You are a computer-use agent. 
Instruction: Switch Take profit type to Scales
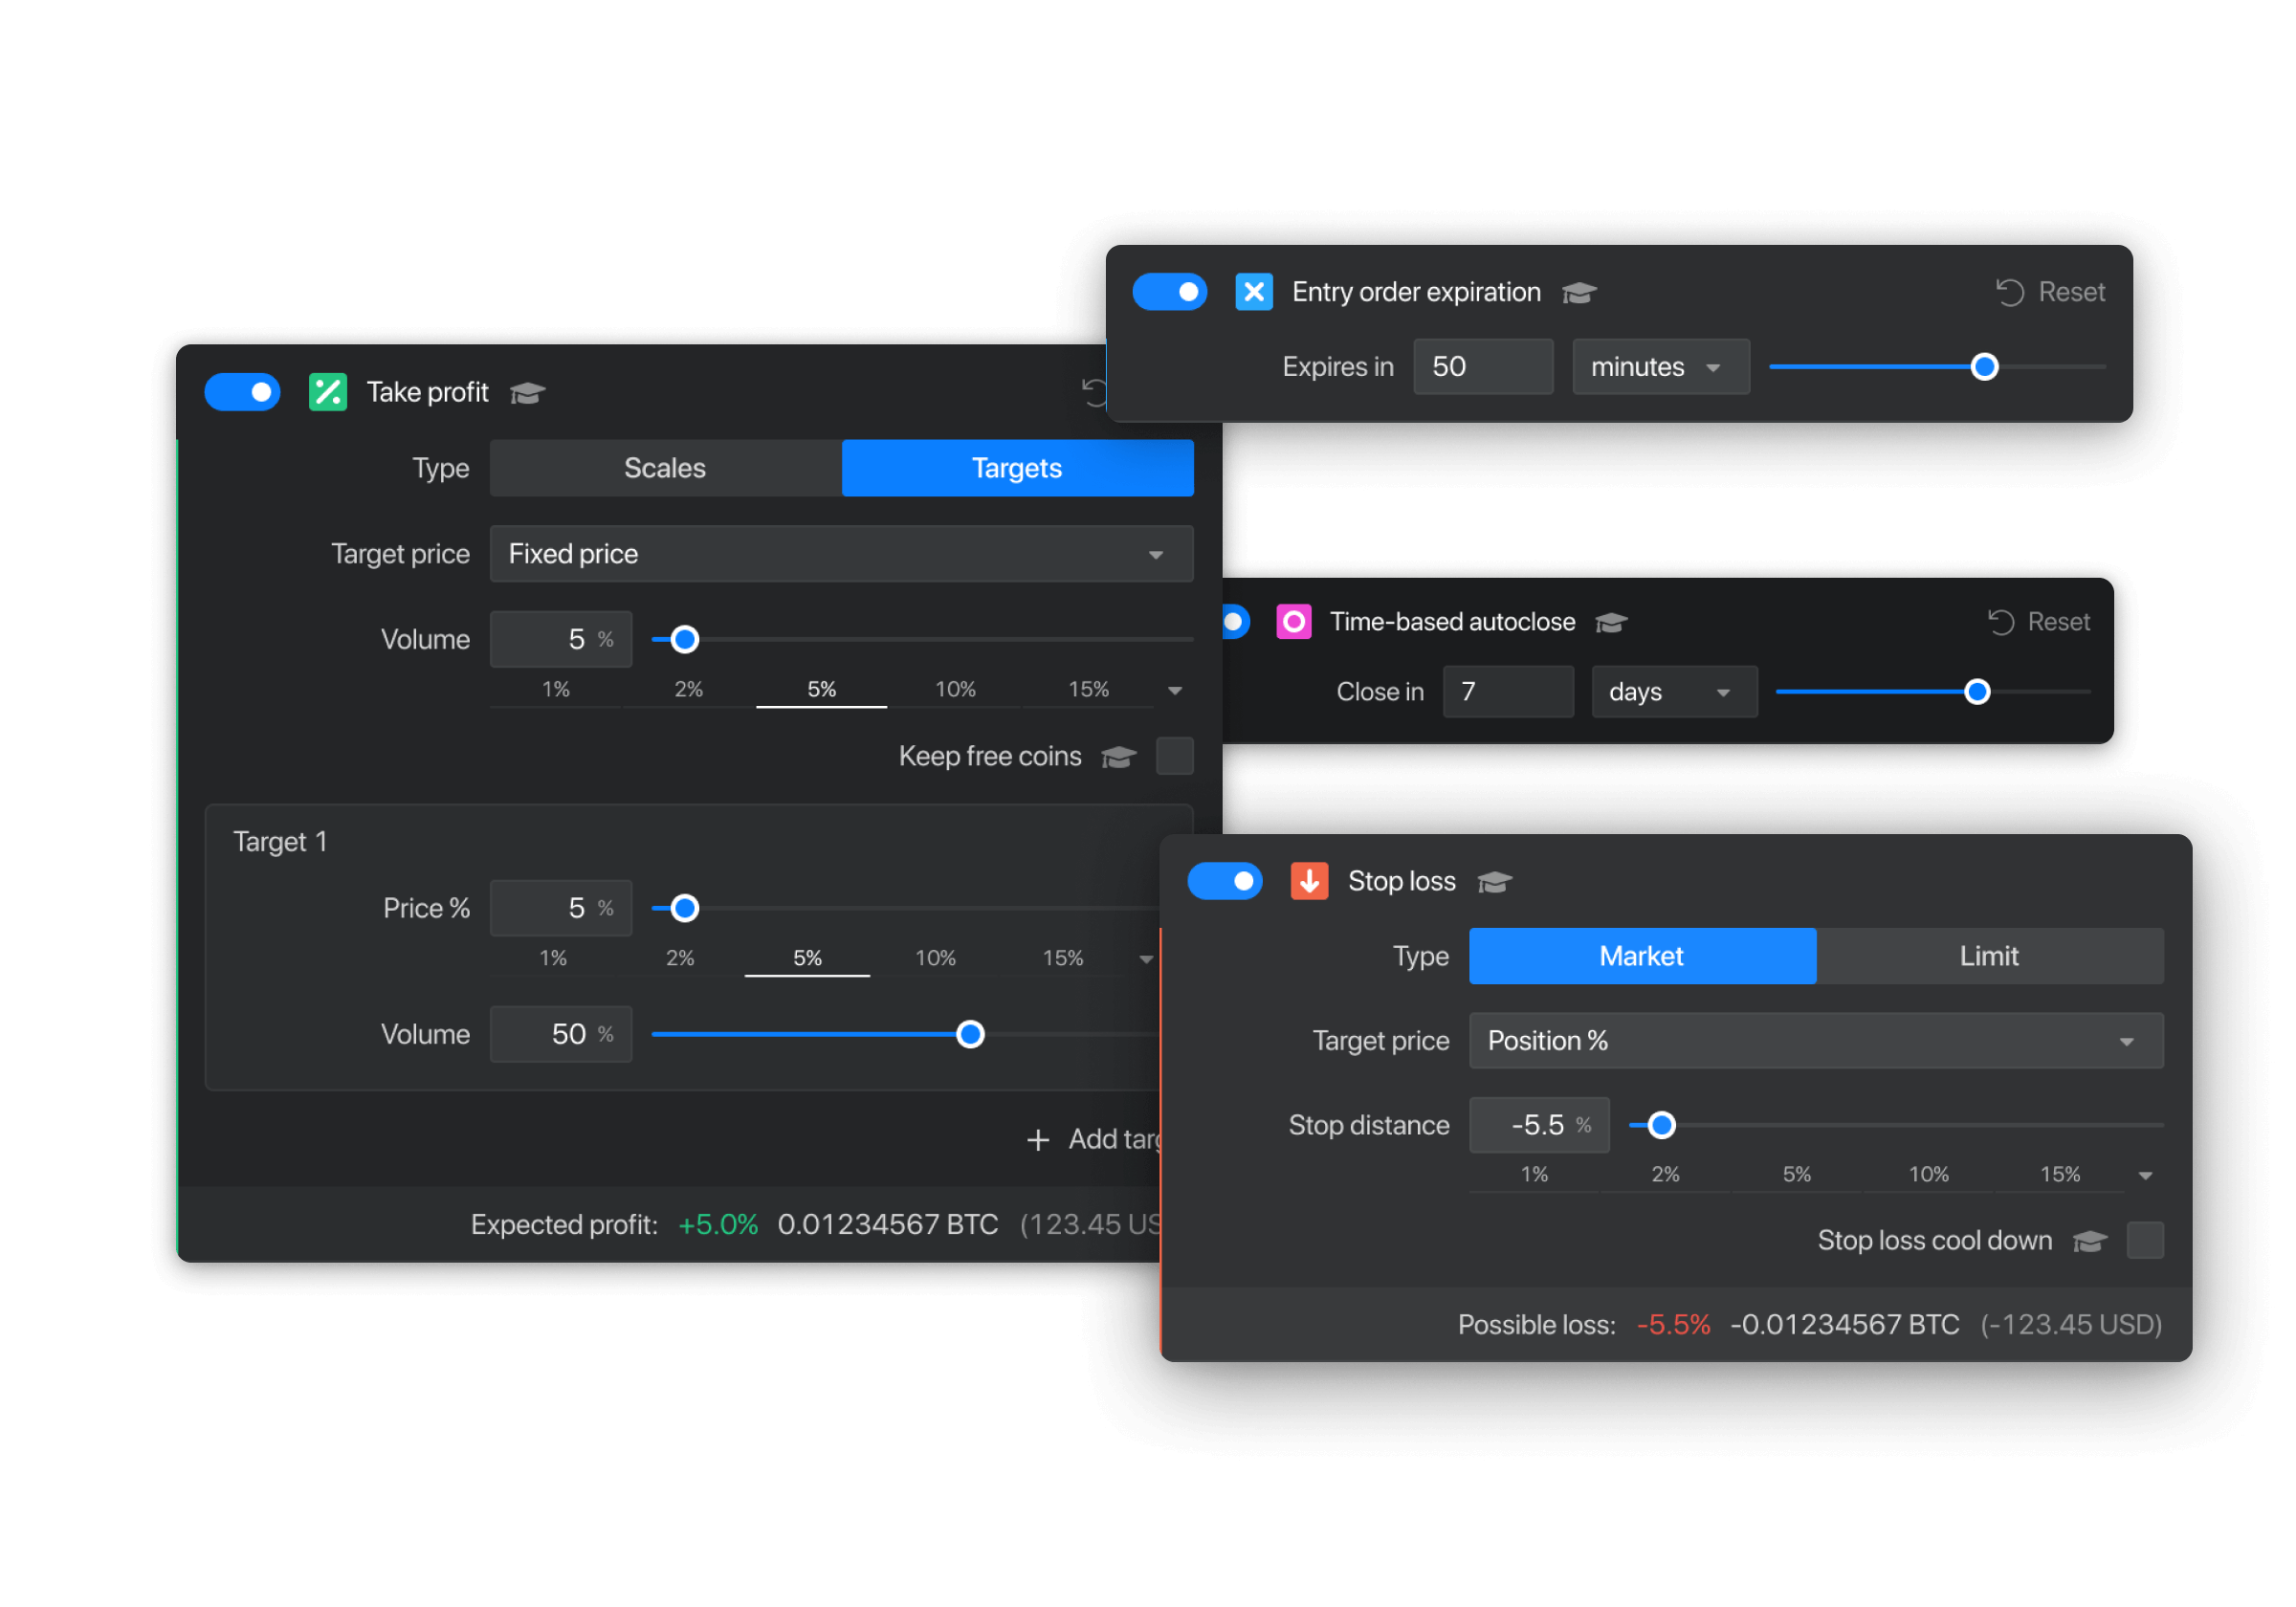pos(665,468)
